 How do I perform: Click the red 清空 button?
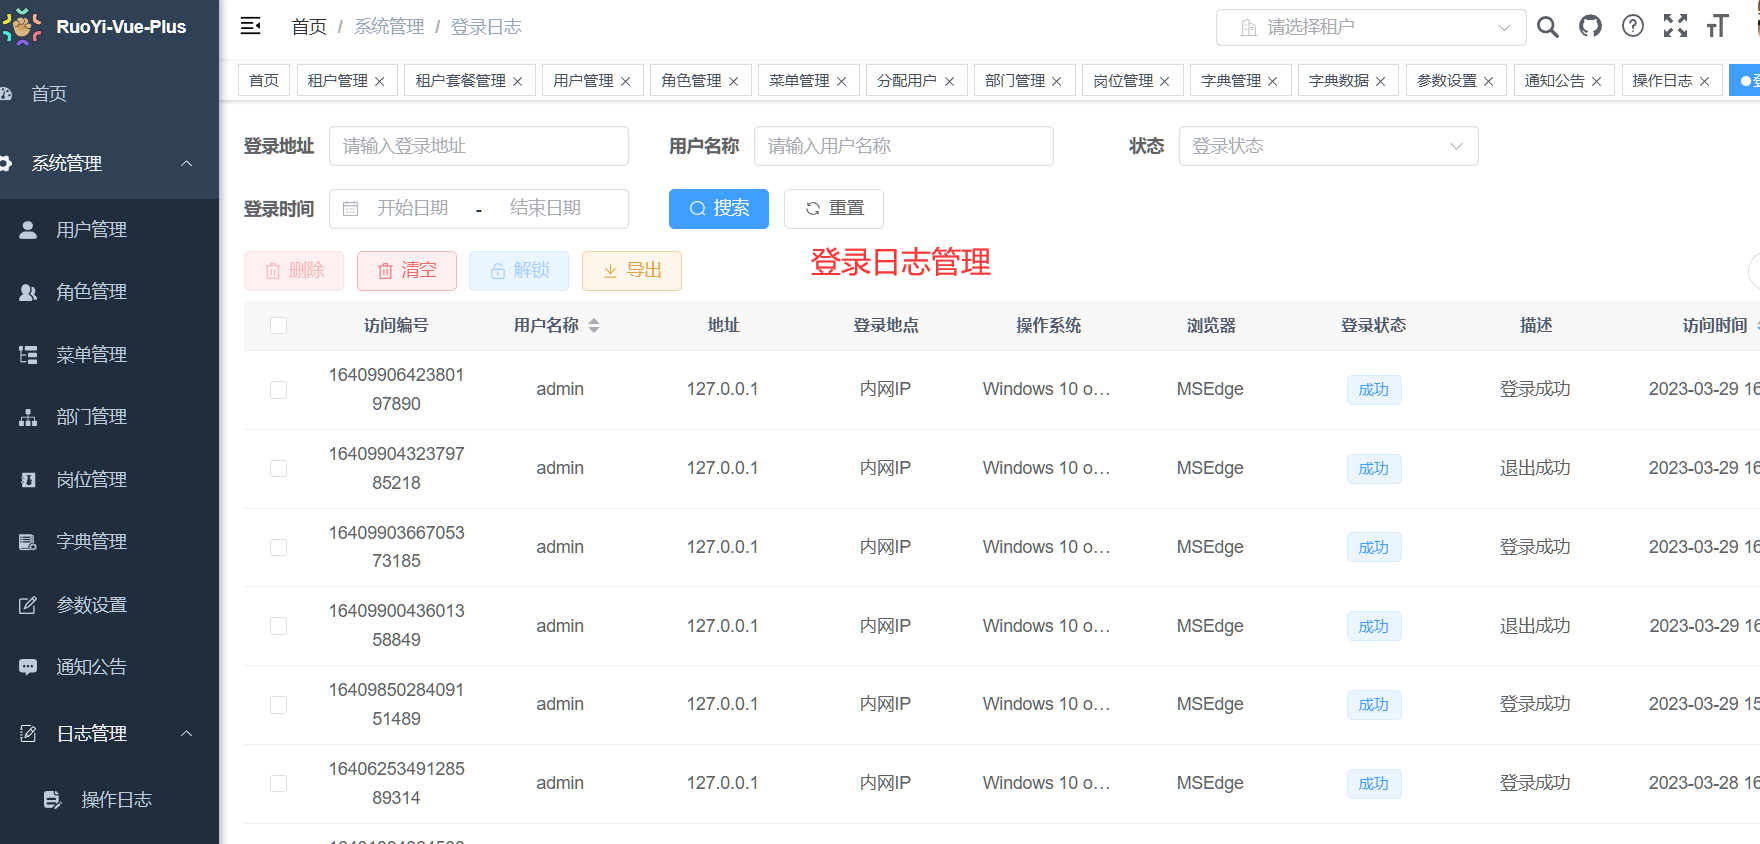407,270
